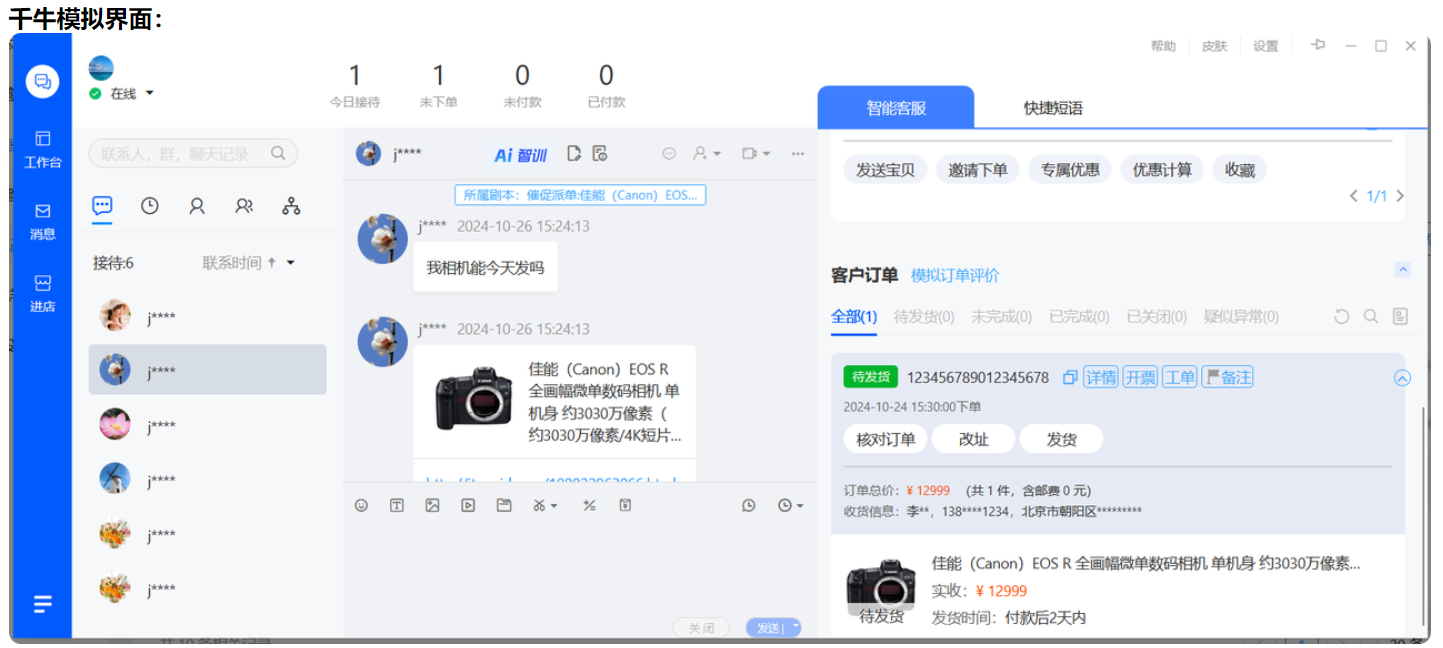
Task: Expand the transfer contact person dropdown
Action: (x=717, y=153)
